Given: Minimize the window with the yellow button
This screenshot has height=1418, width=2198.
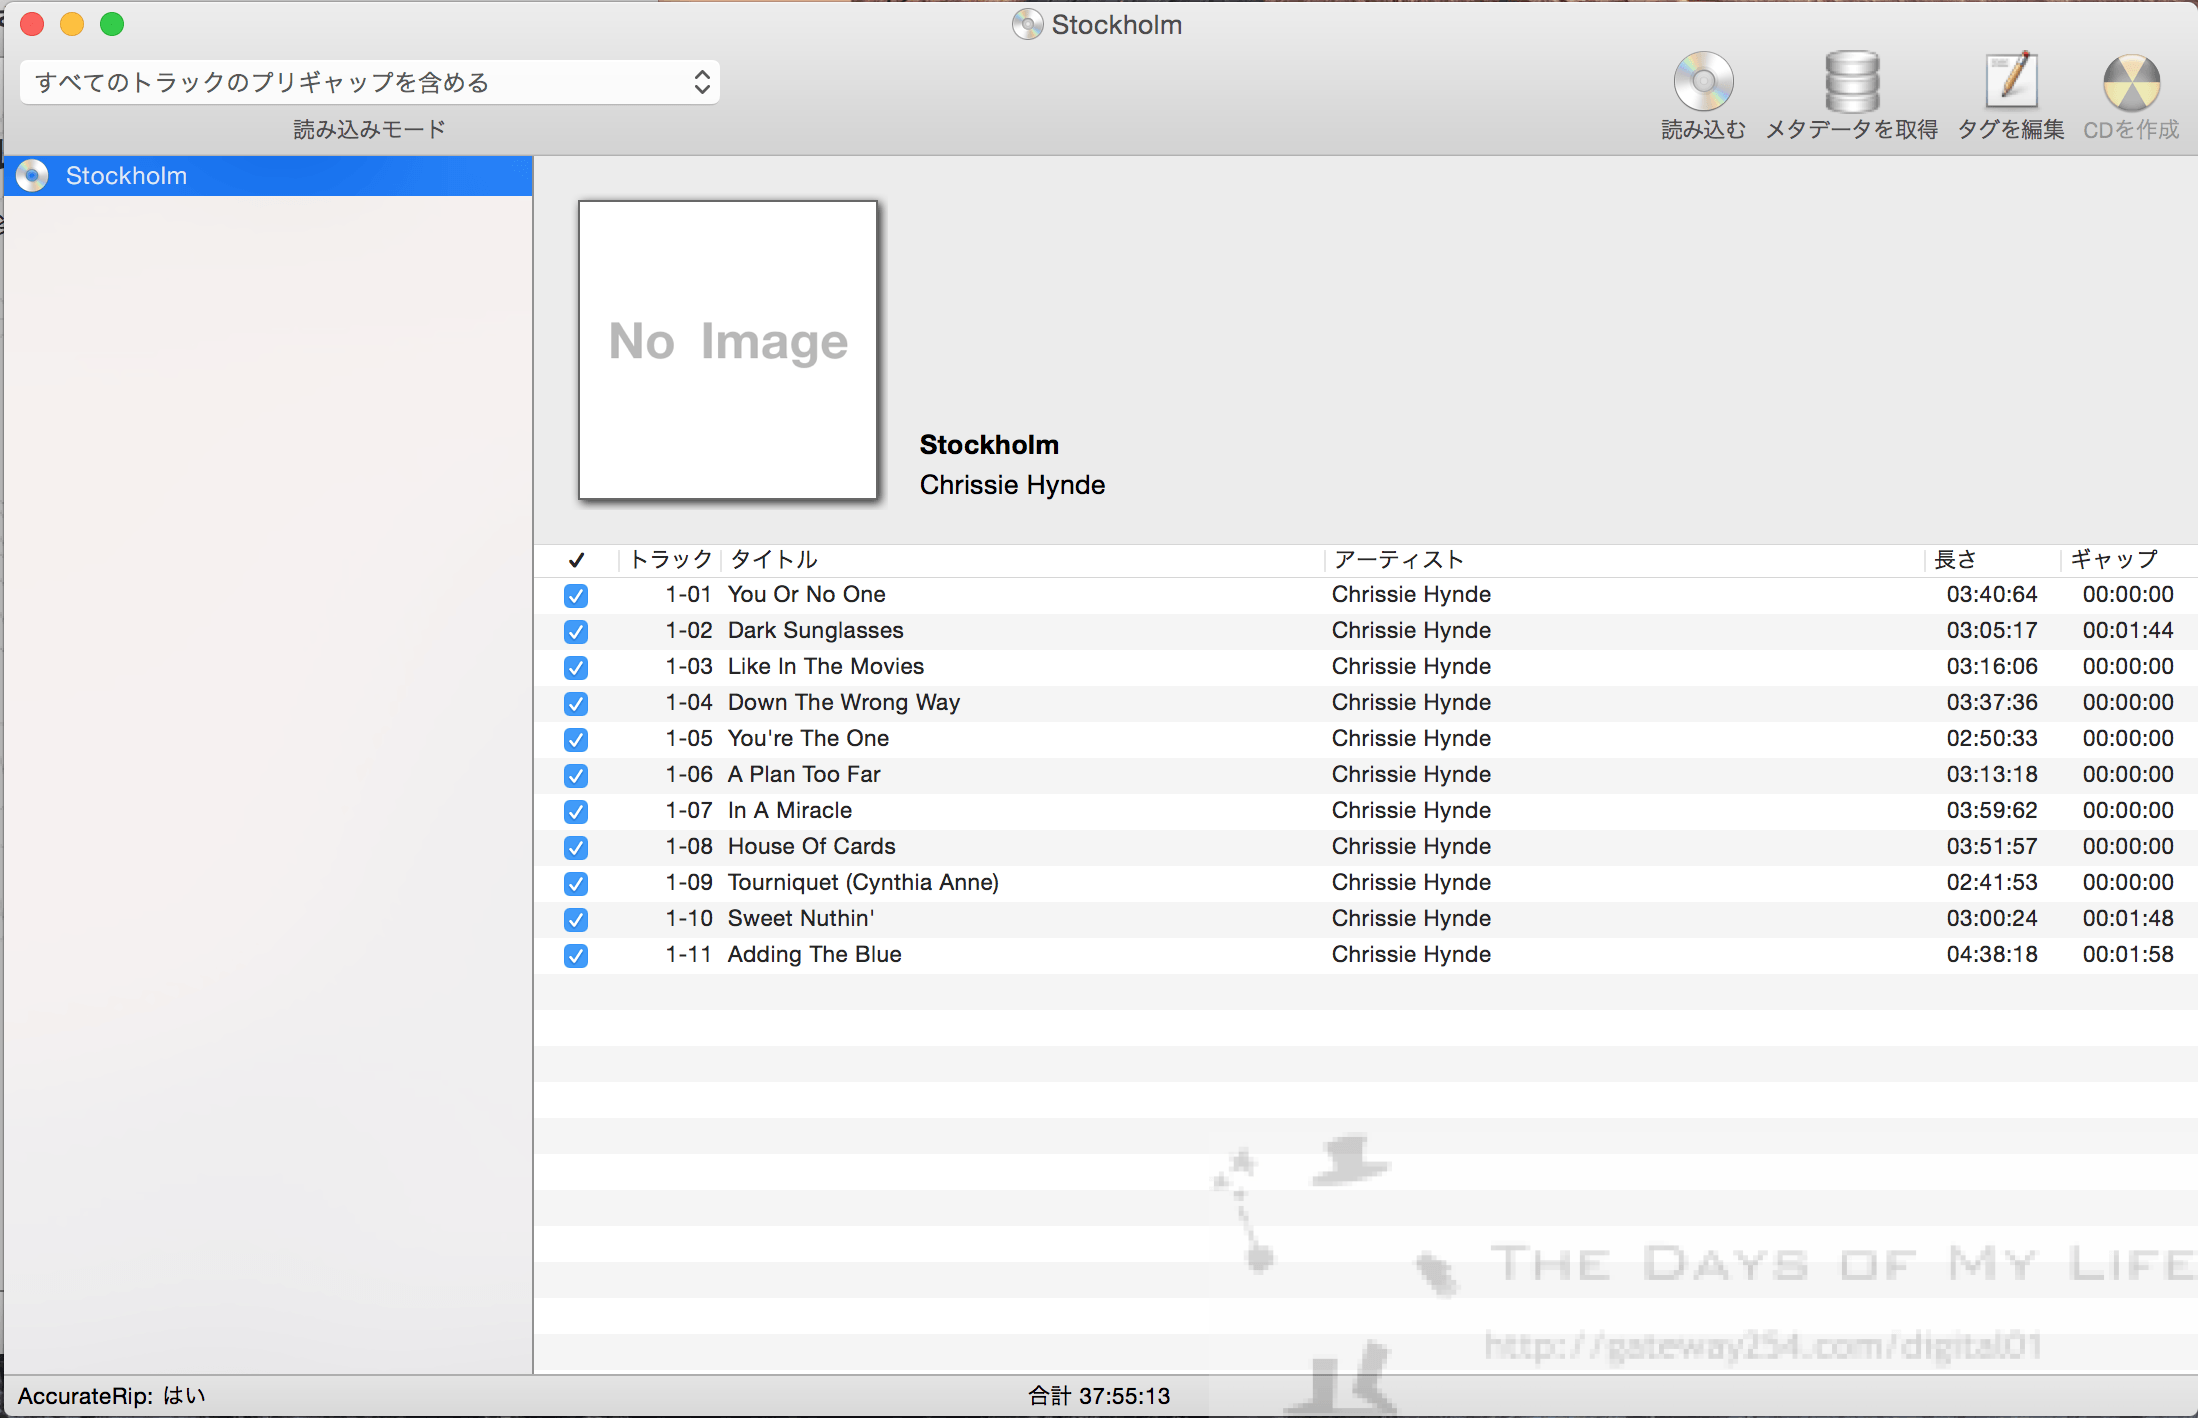Looking at the screenshot, I should [72, 24].
